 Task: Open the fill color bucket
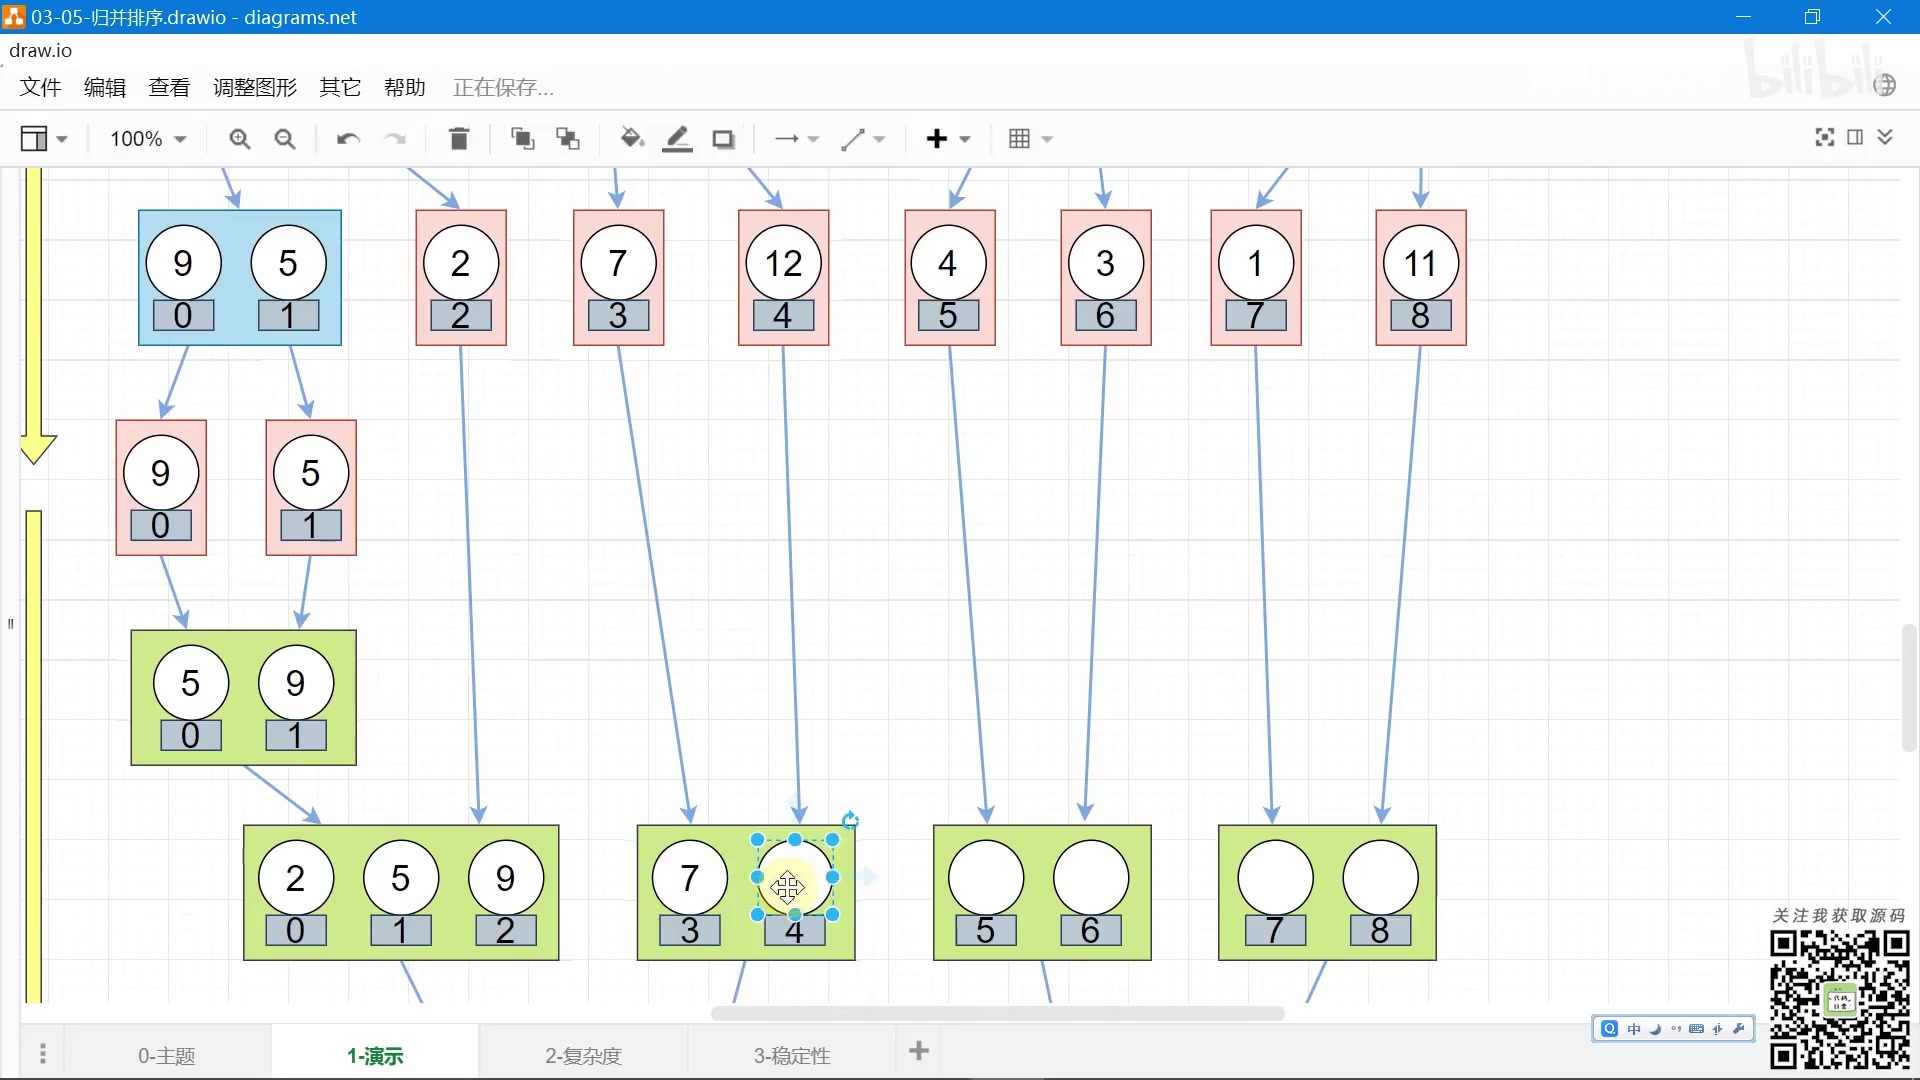click(631, 139)
